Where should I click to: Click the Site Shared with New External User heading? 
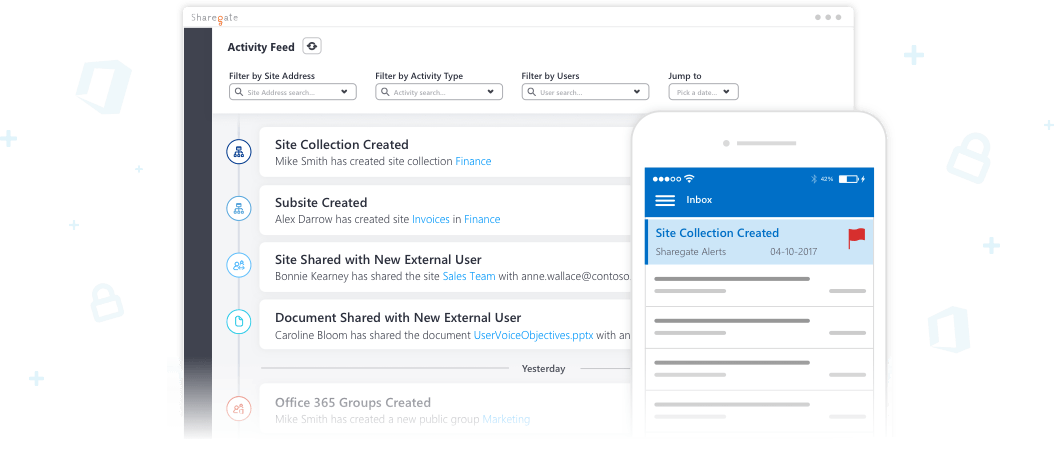point(378,260)
